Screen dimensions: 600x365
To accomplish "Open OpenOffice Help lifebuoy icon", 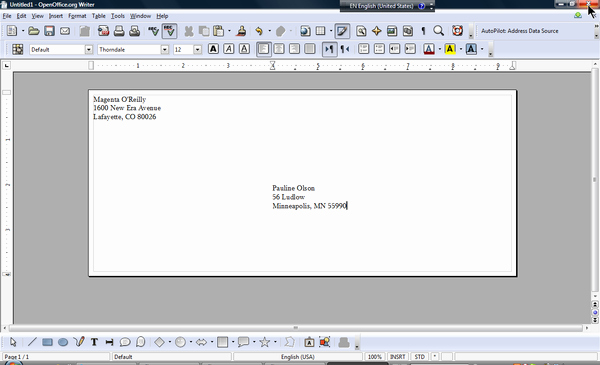I will pyautogui.click(x=457, y=31).
